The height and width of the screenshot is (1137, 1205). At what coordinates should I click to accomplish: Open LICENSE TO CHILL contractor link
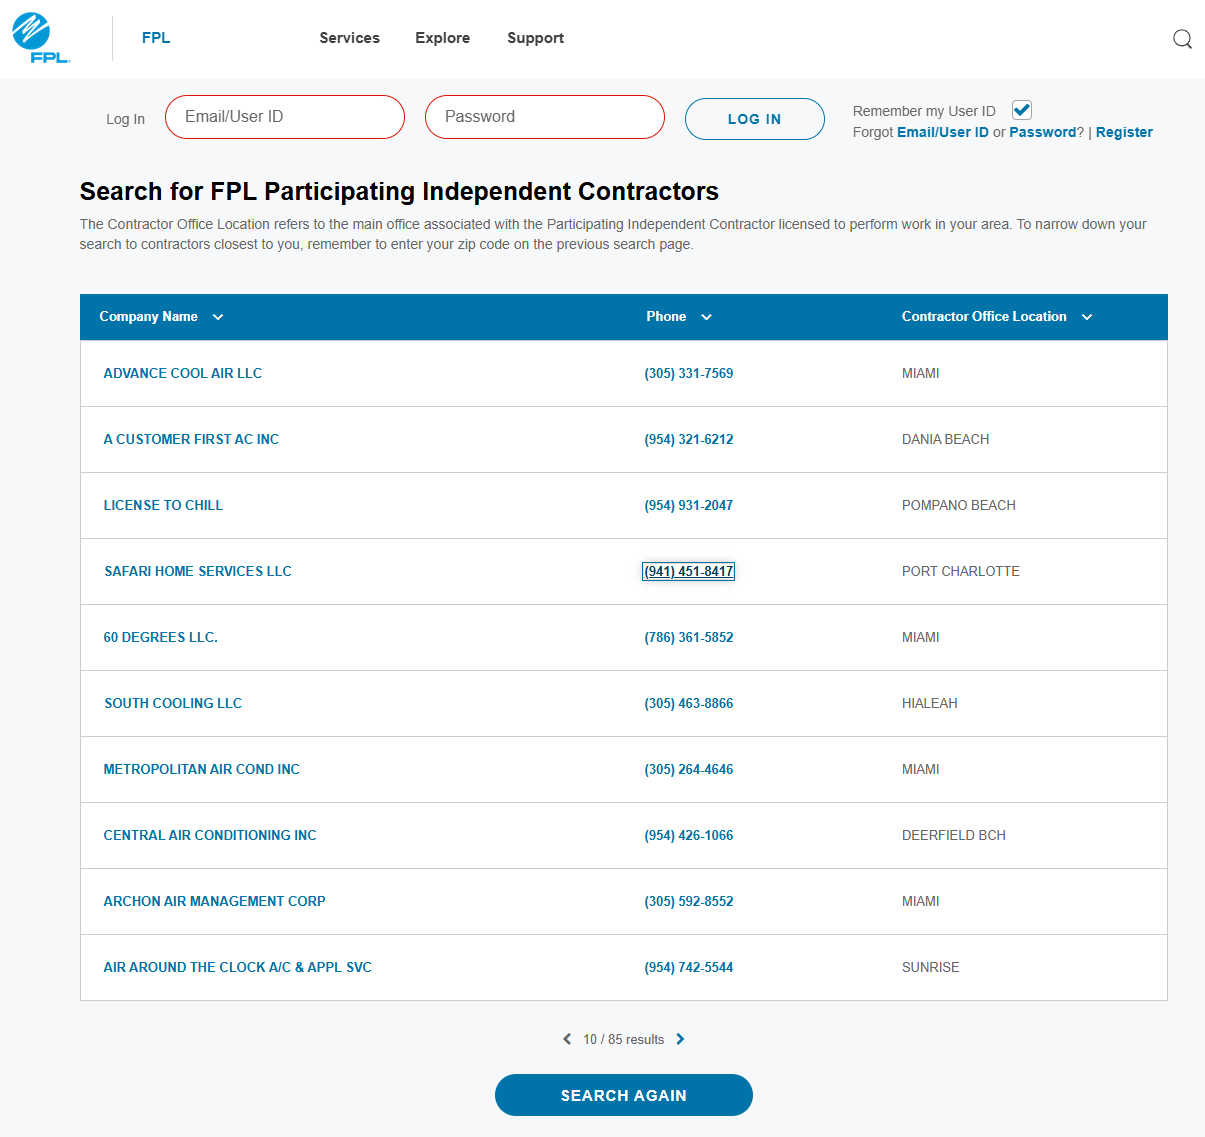click(x=163, y=505)
